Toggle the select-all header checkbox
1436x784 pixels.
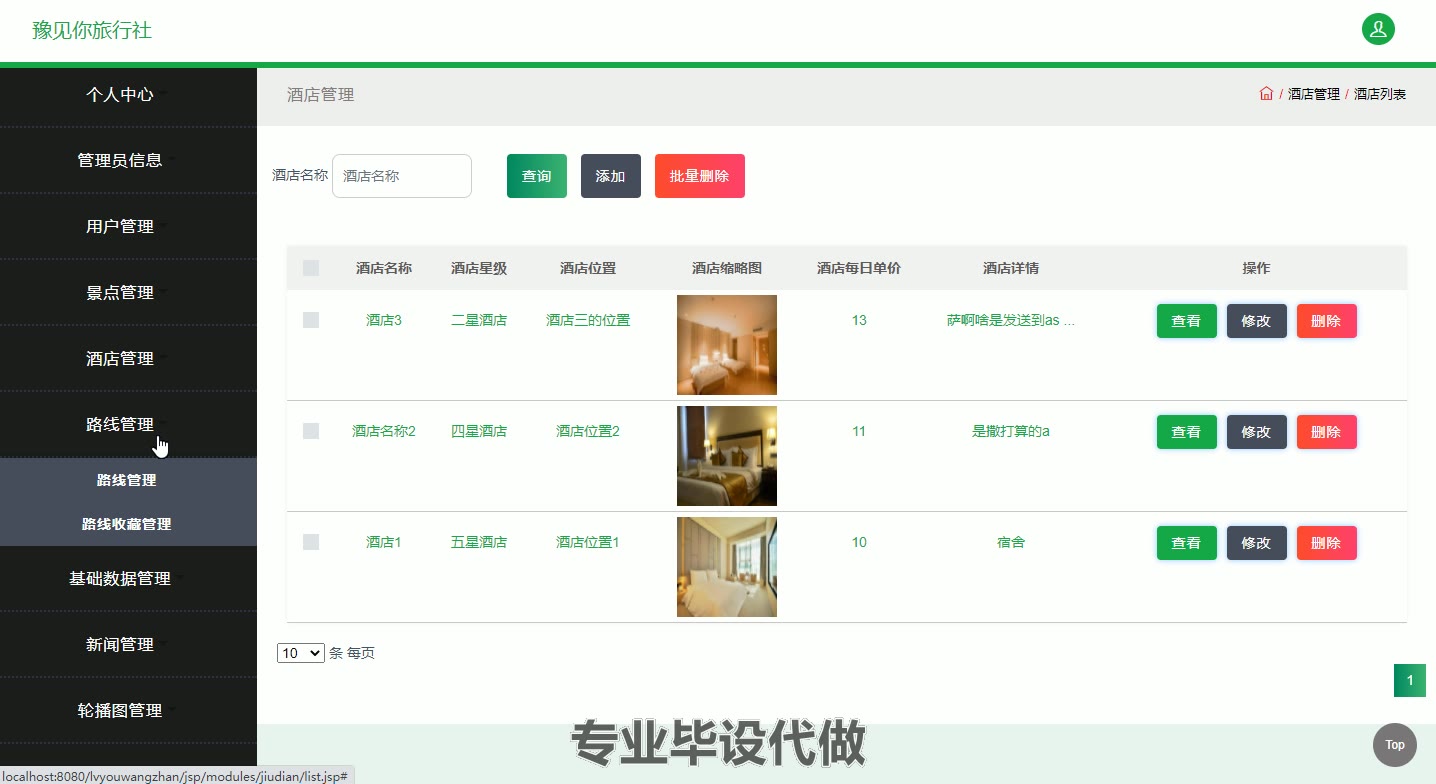311,268
